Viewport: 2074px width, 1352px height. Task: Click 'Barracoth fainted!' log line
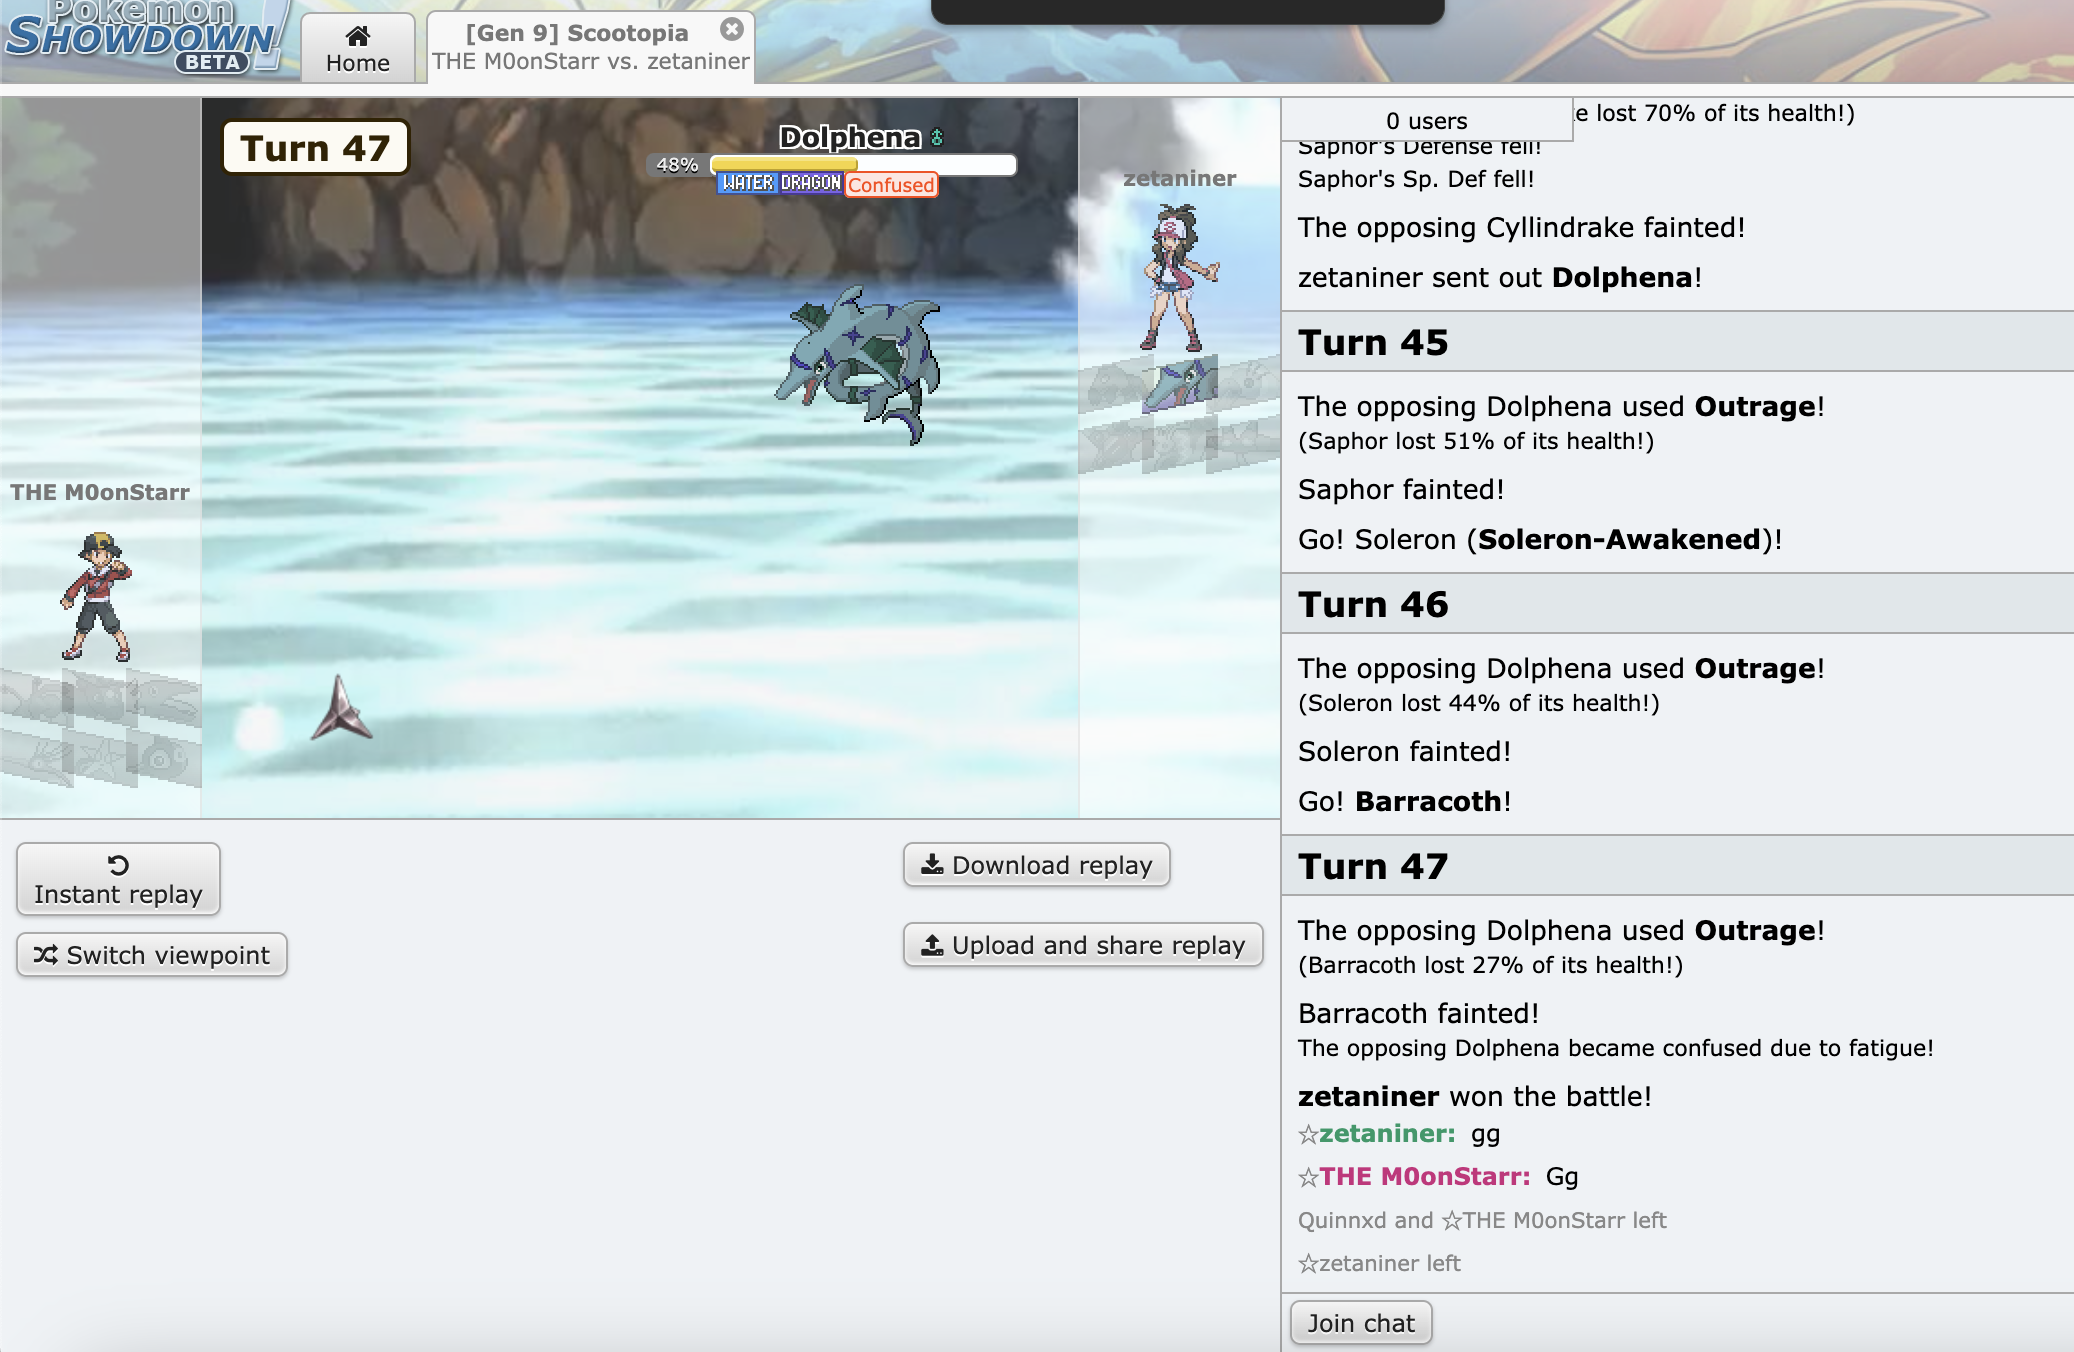coord(1418,1013)
